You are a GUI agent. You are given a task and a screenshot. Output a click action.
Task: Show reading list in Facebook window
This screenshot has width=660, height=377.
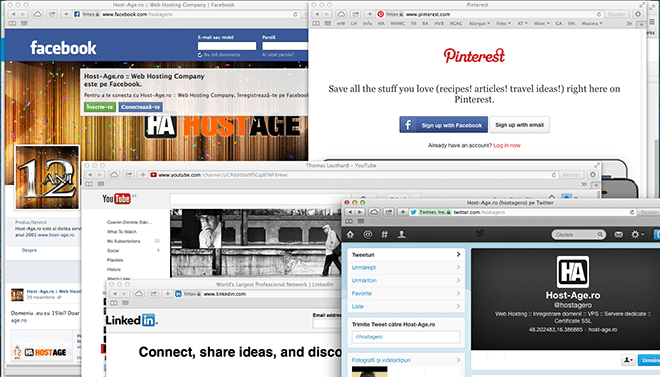pyautogui.click(x=13, y=24)
